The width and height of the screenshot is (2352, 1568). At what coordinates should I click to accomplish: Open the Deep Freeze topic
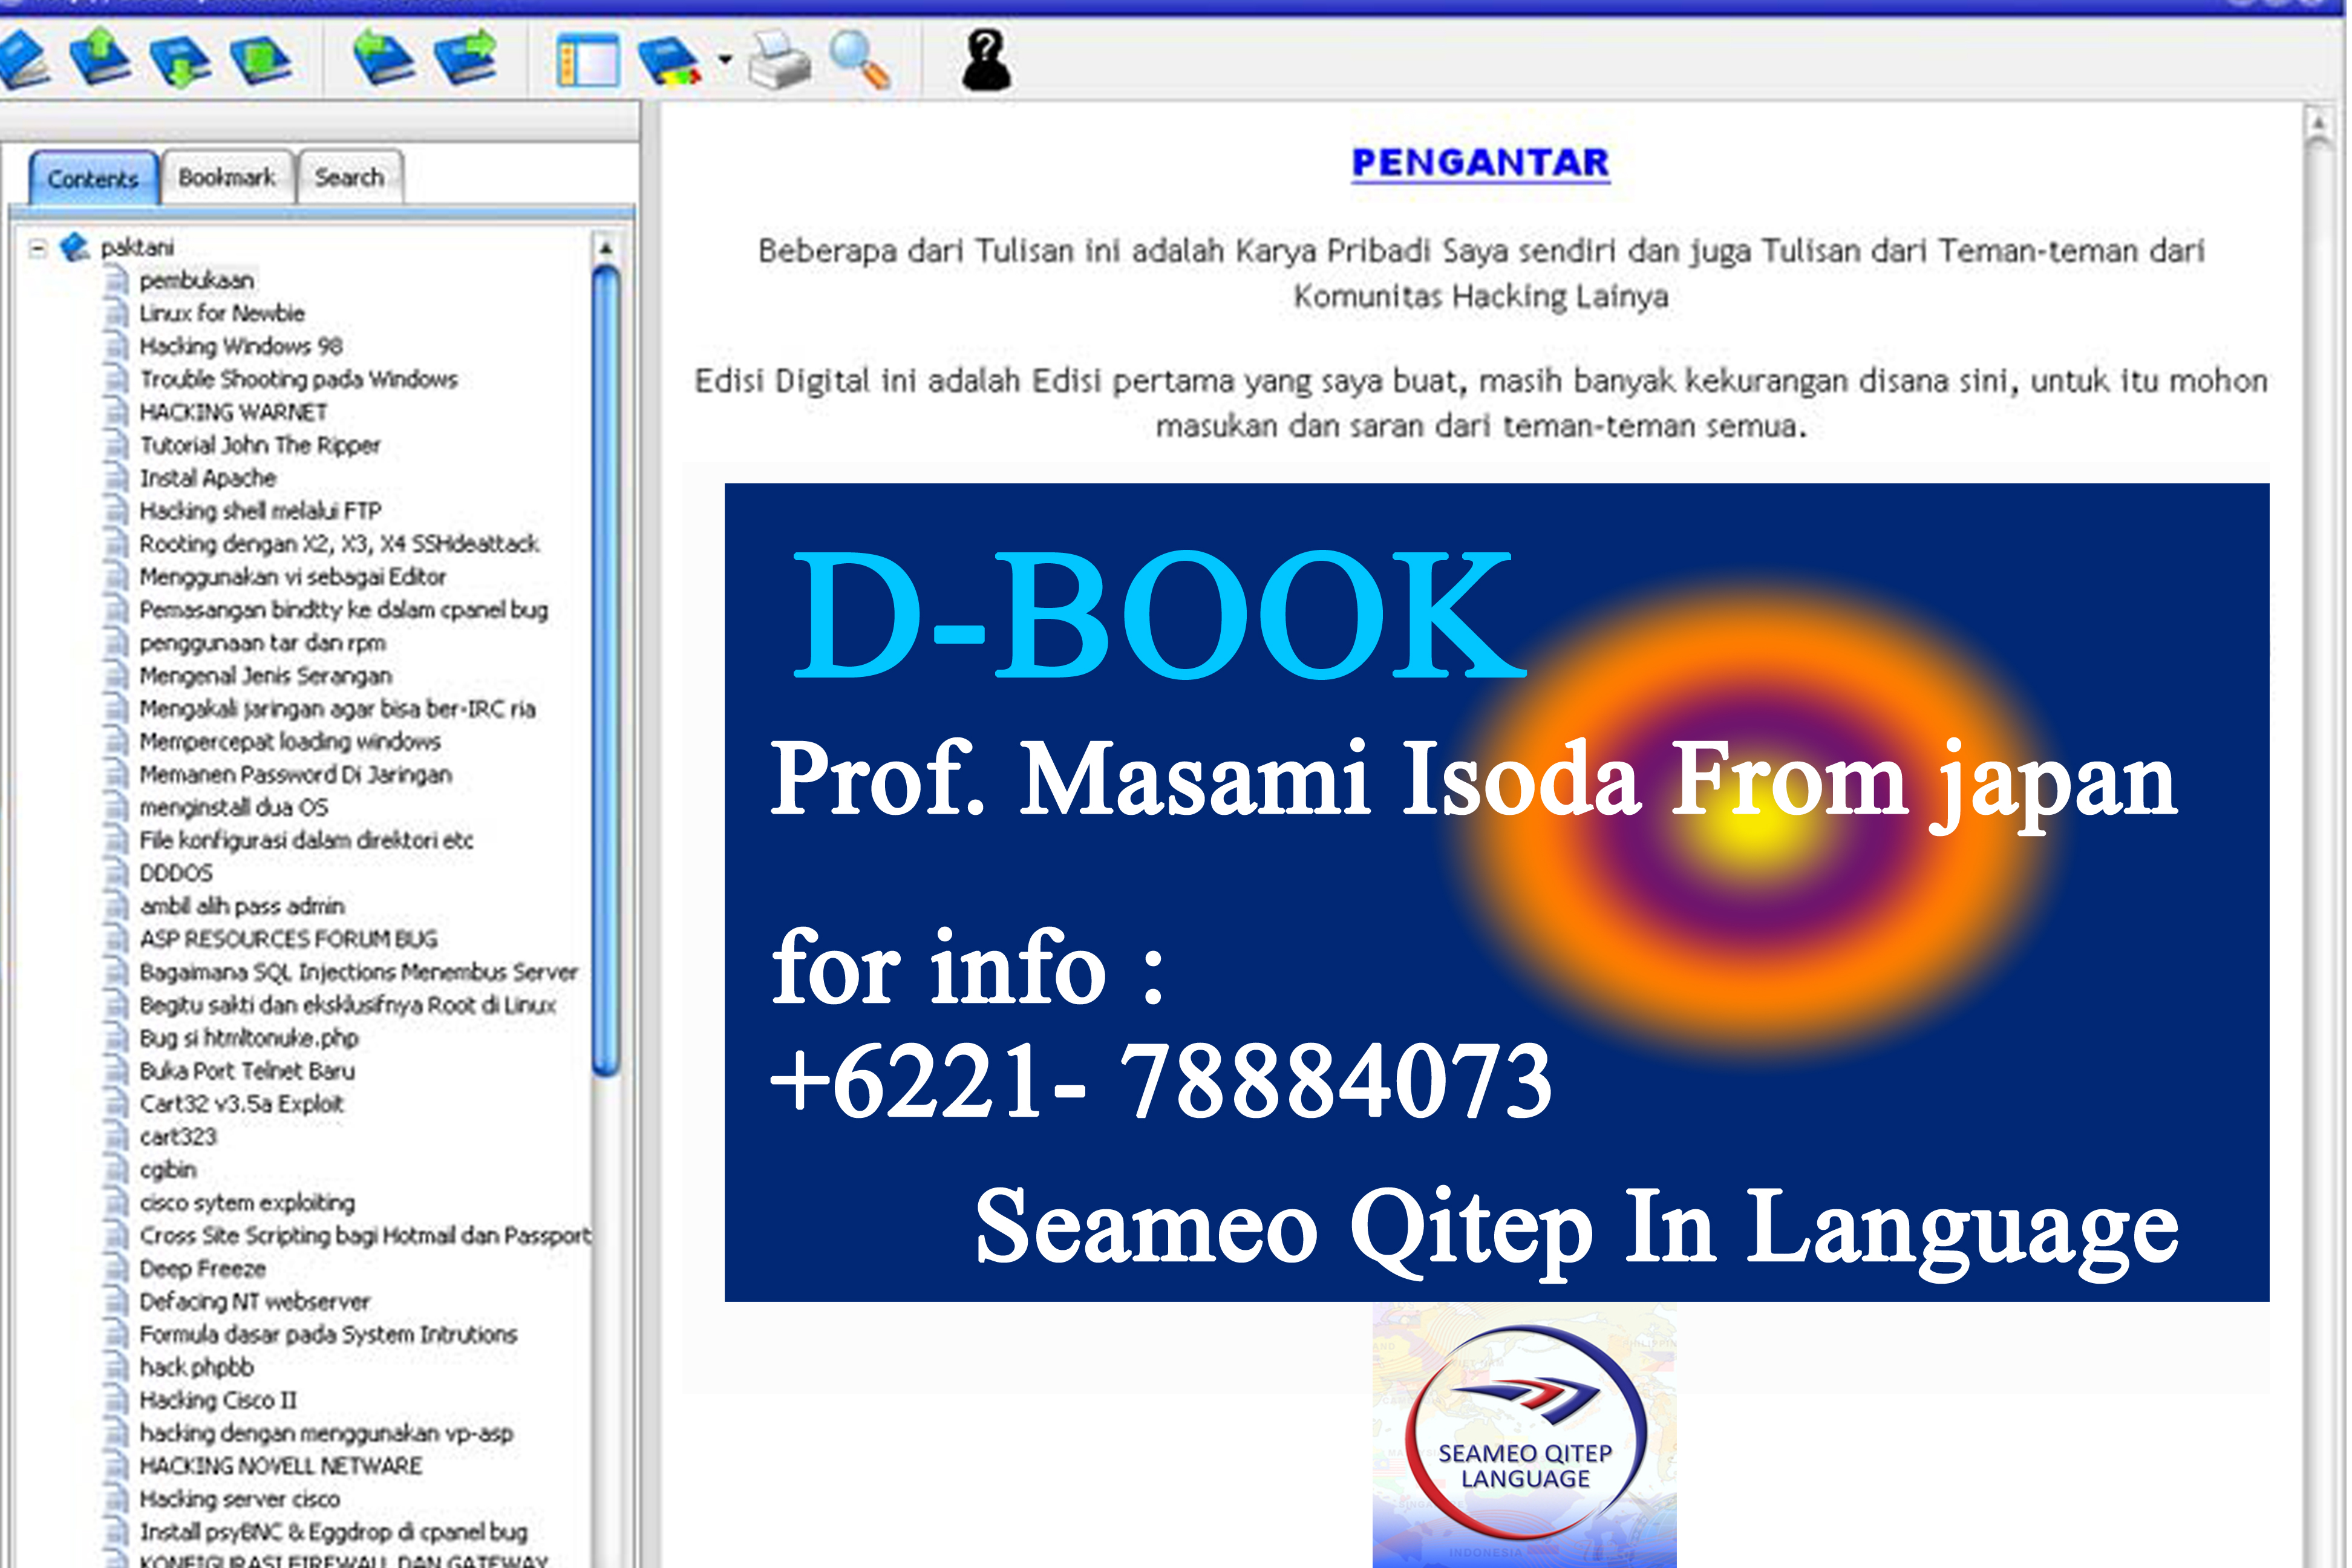point(202,1269)
